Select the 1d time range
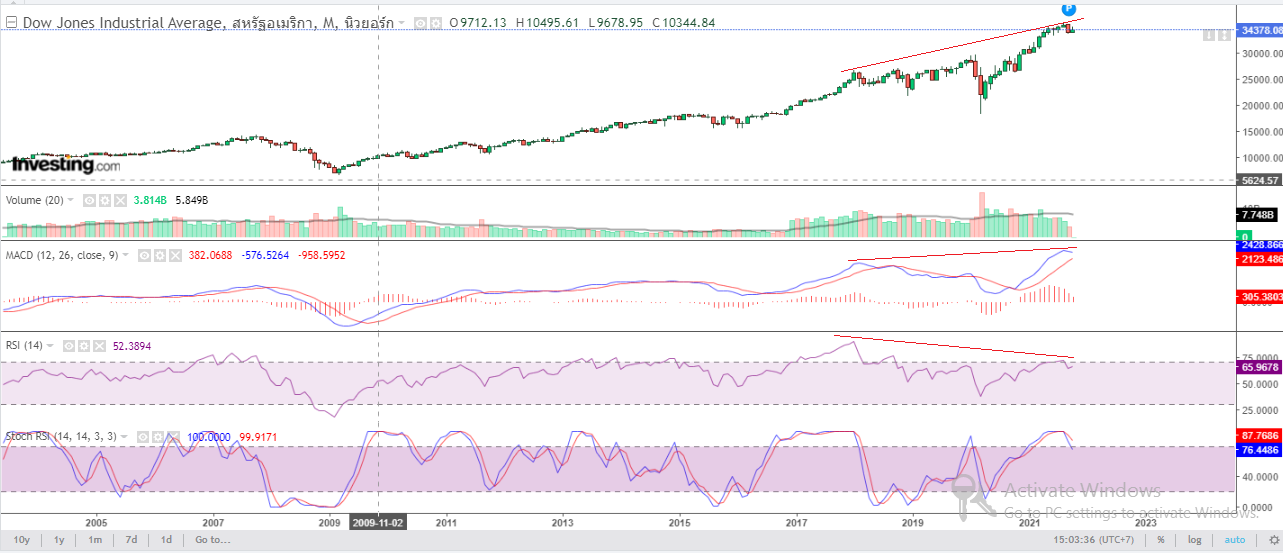 tap(166, 540)
